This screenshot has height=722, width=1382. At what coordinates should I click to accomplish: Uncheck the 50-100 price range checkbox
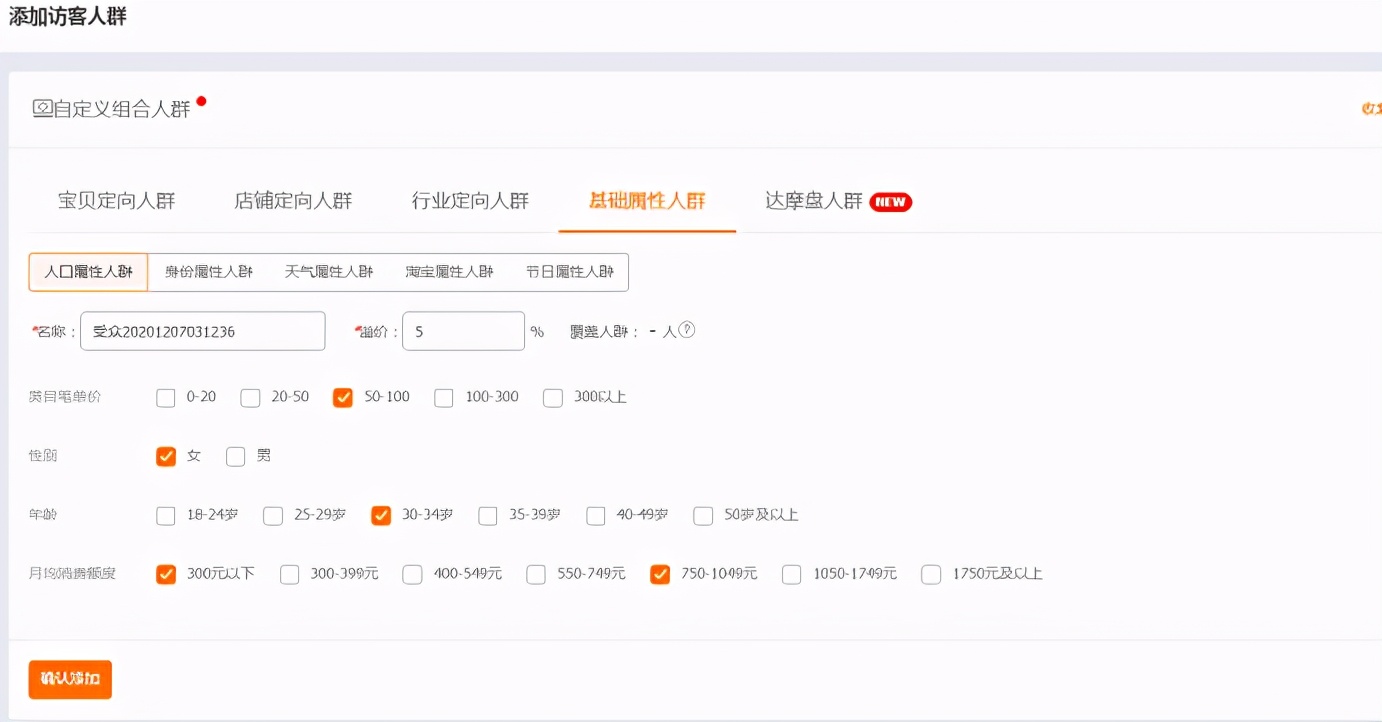343,397
